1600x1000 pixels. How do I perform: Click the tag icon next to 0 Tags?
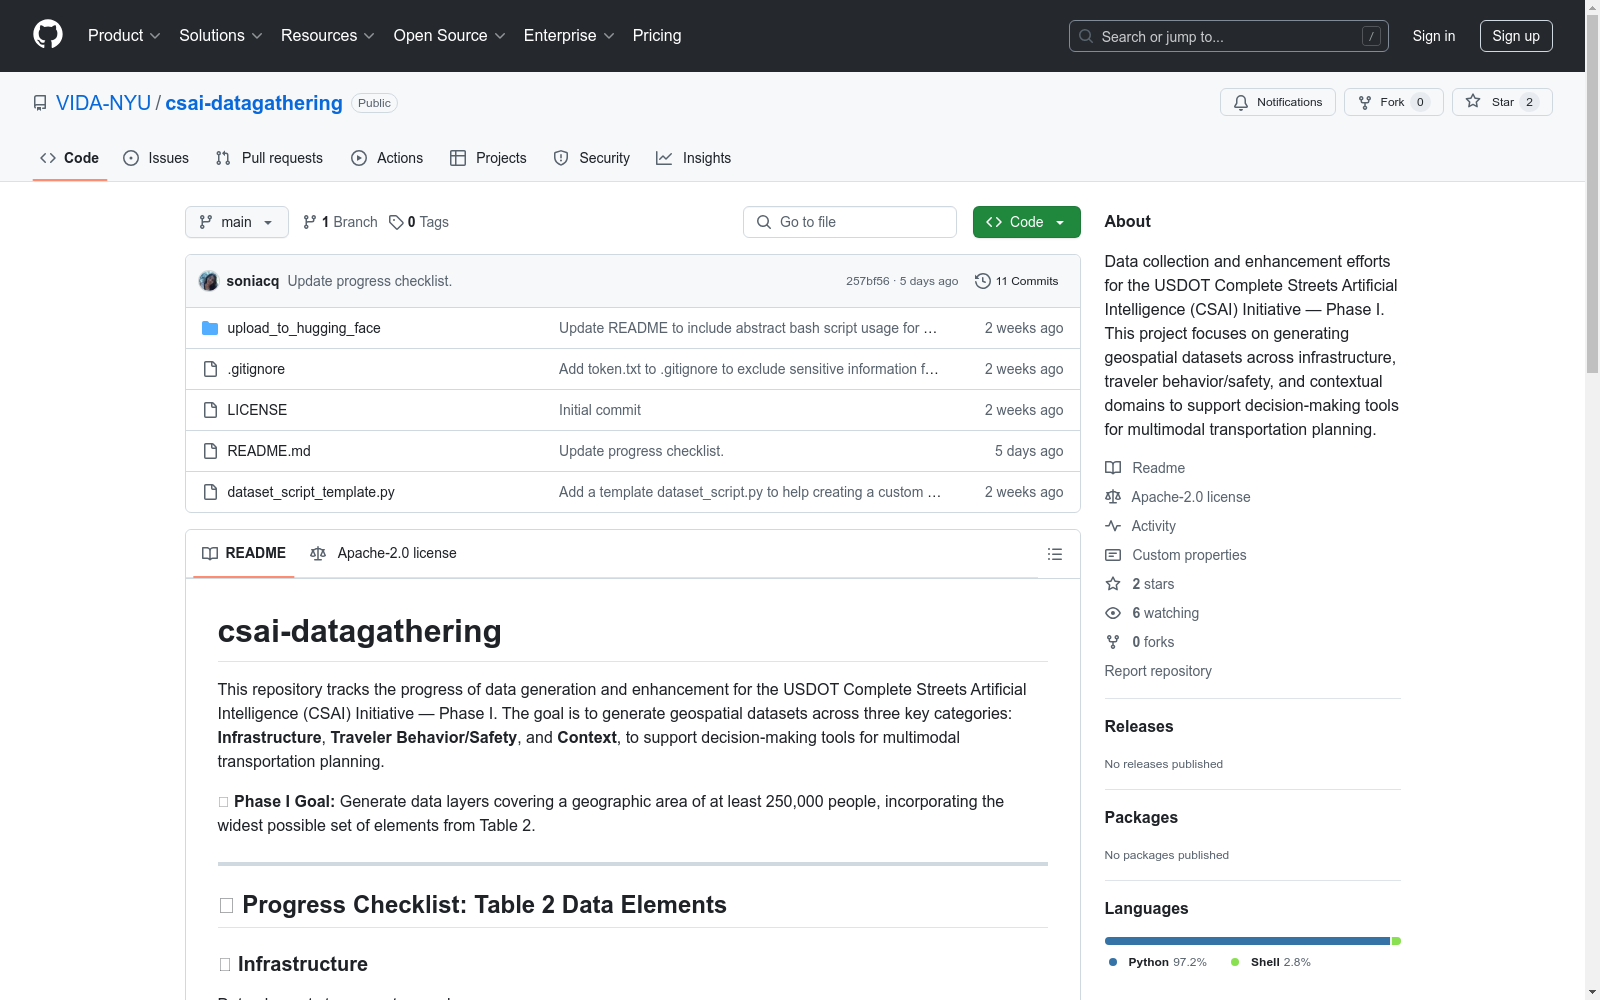click(x=396, y=222)
